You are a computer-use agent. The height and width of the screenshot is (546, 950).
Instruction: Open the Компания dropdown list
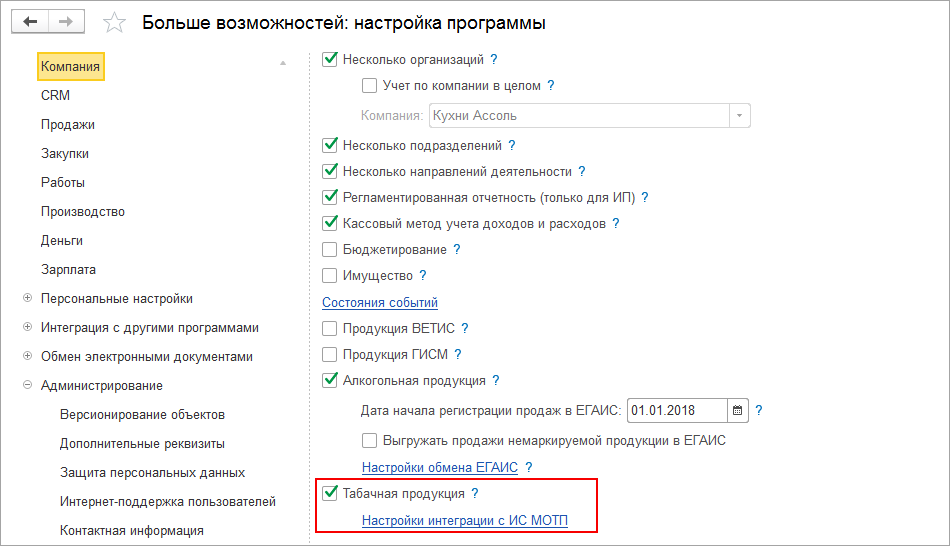[740, 115]
